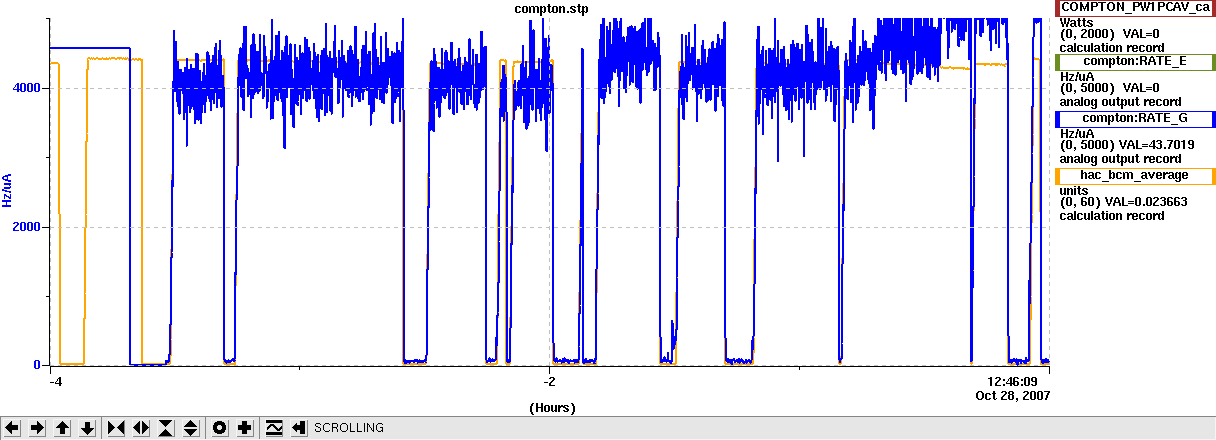
Task: Select the compton:RATE_E legend entry
Action: coord(1135,61)
